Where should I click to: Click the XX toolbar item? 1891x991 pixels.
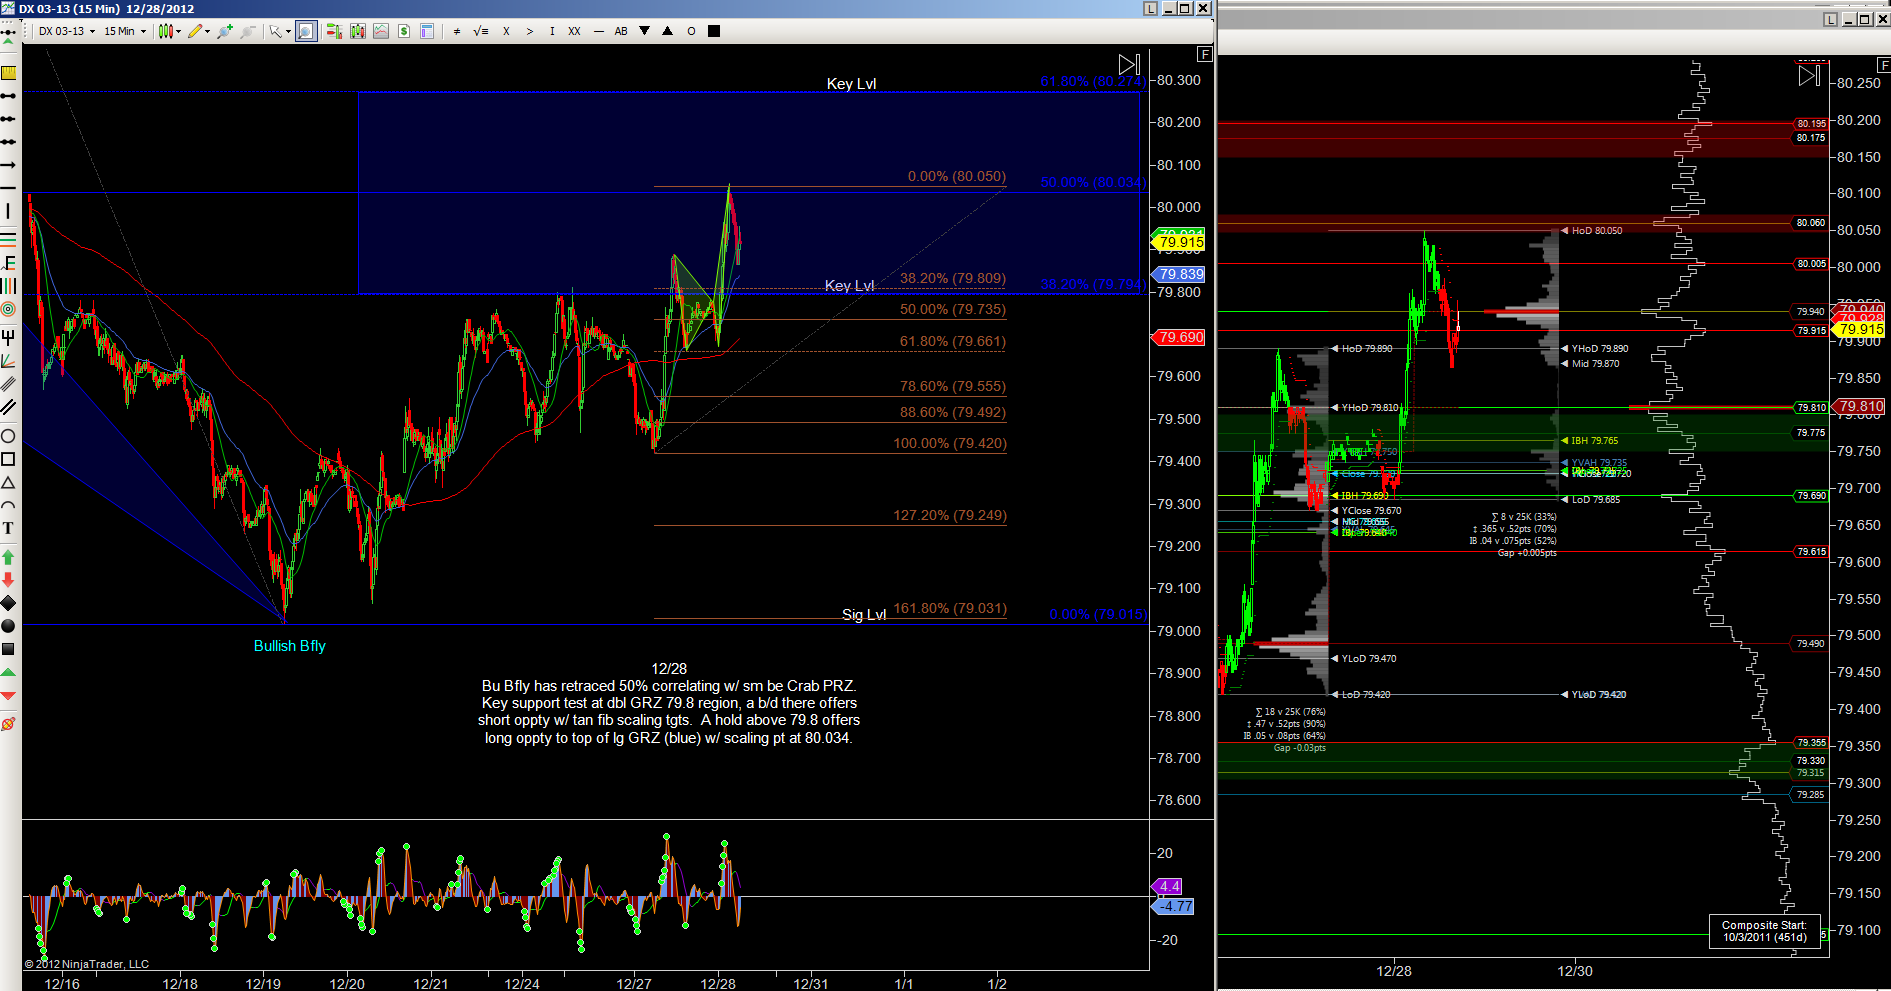pyautogui.click(x=574, y=31)
